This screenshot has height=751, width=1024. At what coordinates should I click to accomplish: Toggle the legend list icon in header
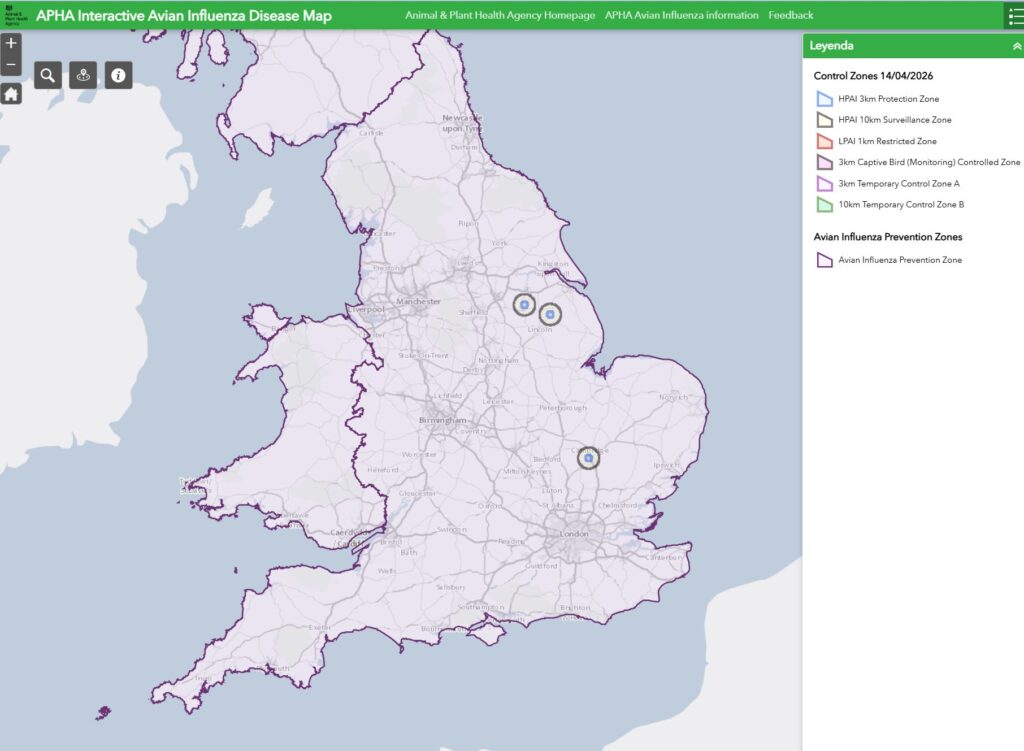(x=1015, y=16)
